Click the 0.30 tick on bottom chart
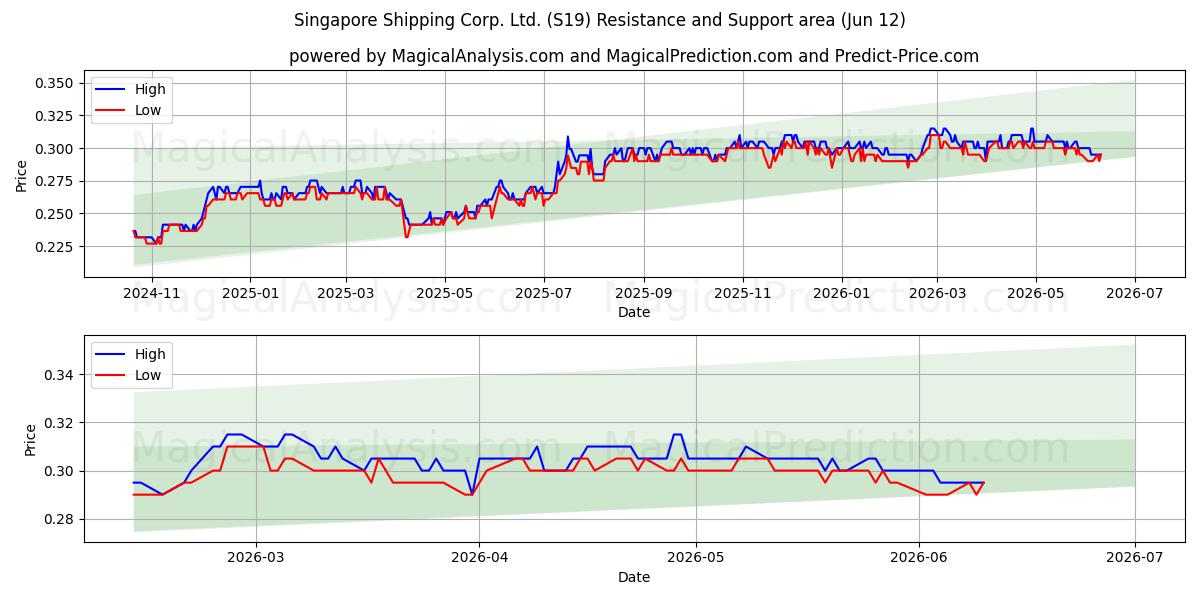1200x600 pixels. click(x=60, y=471)
